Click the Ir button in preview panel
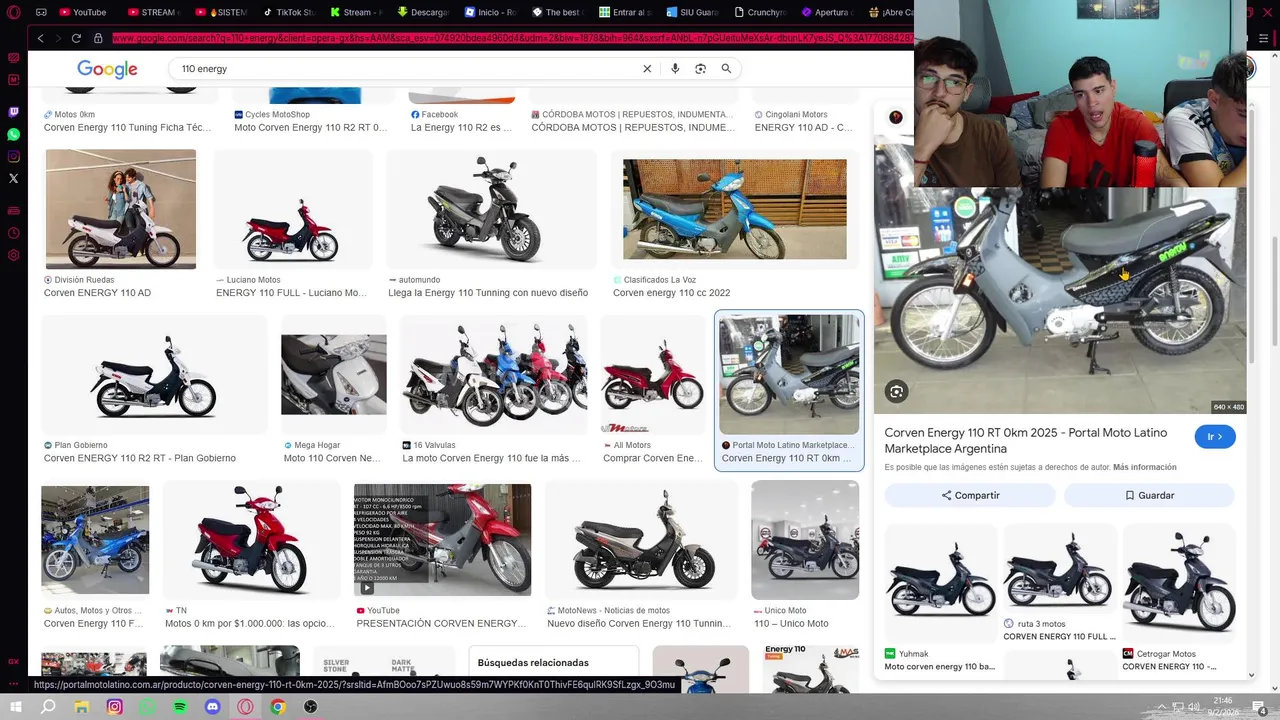 1215,437
